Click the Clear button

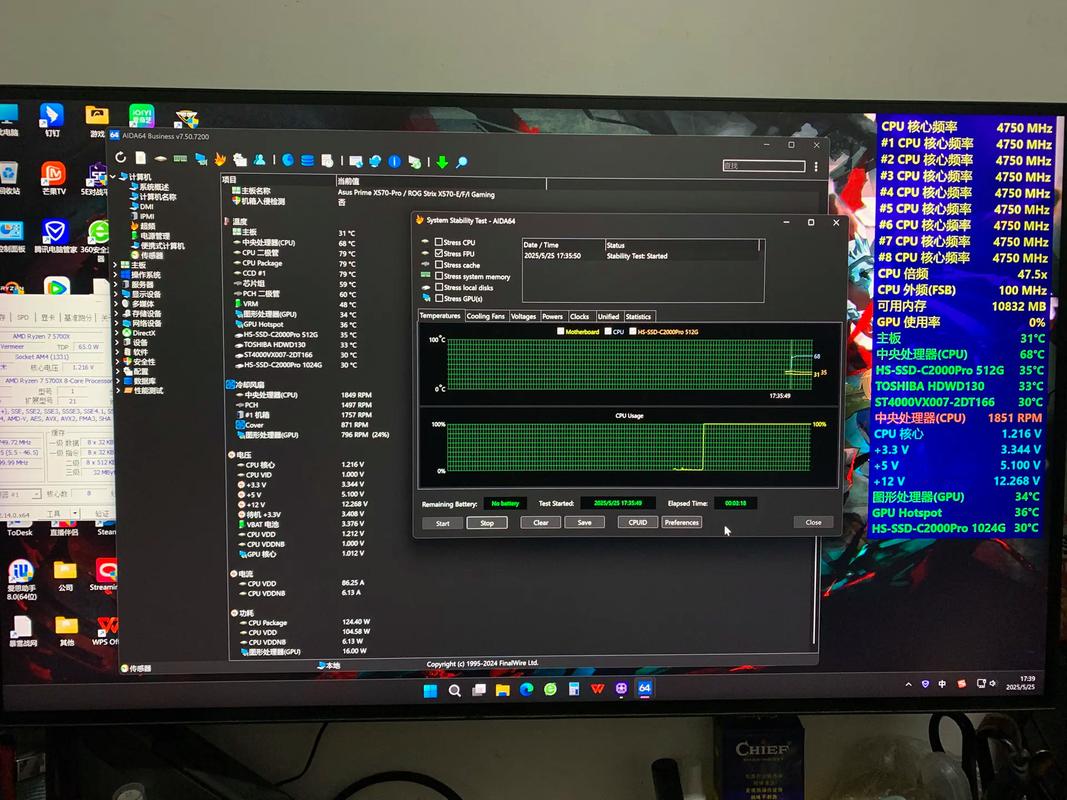(x=541, y=522)
